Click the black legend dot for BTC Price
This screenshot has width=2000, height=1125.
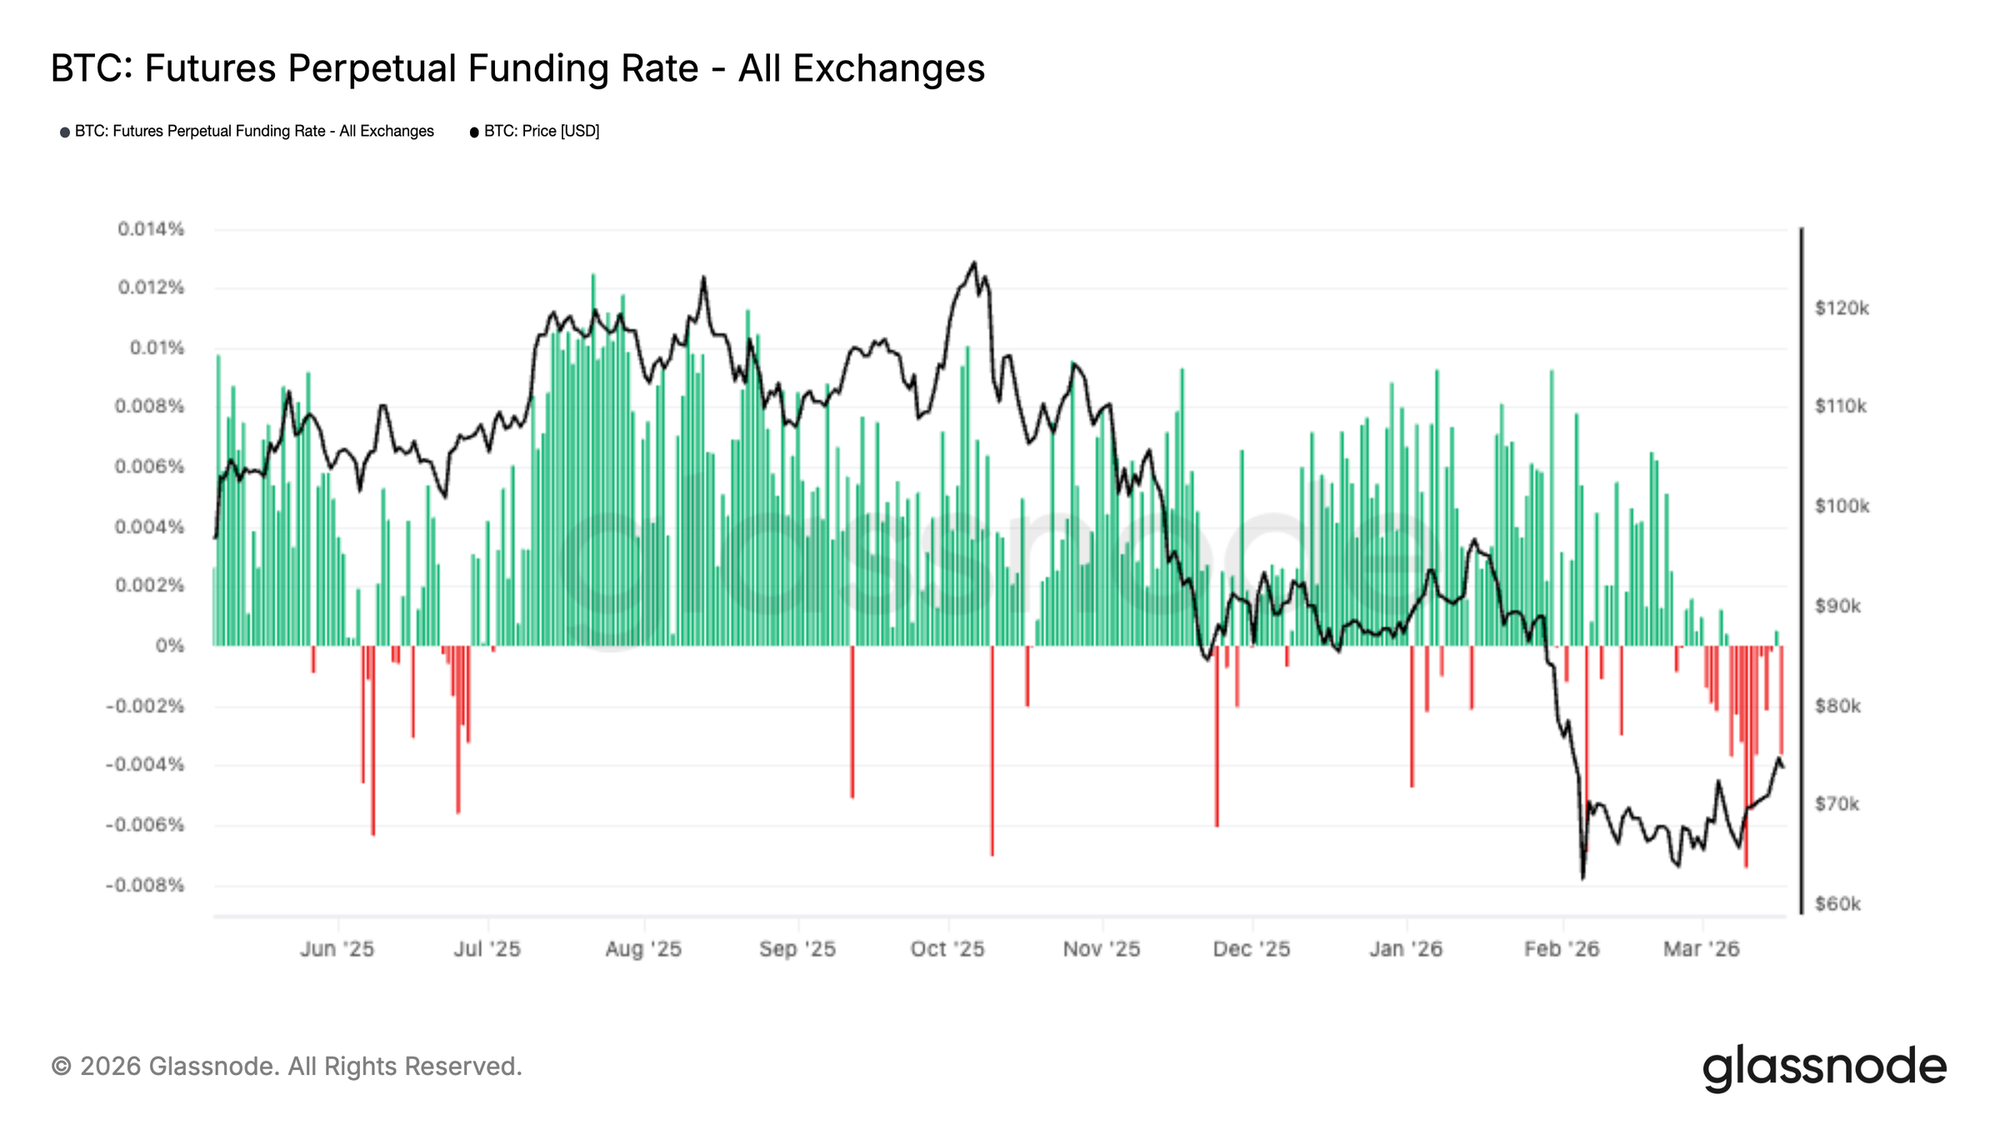pos(474,132)
